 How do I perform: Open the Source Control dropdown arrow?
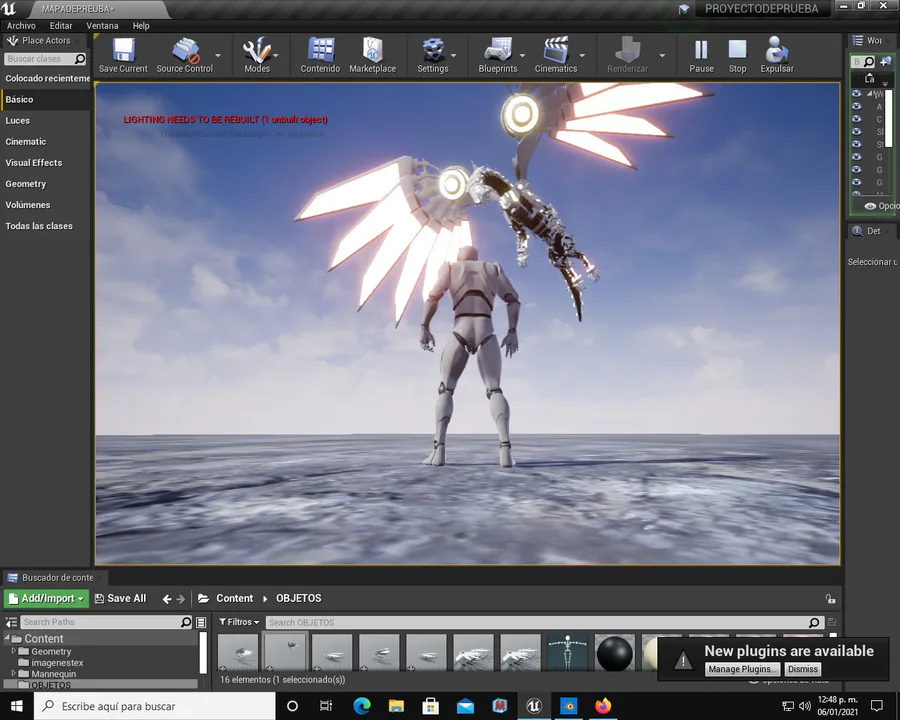[218, 56]
